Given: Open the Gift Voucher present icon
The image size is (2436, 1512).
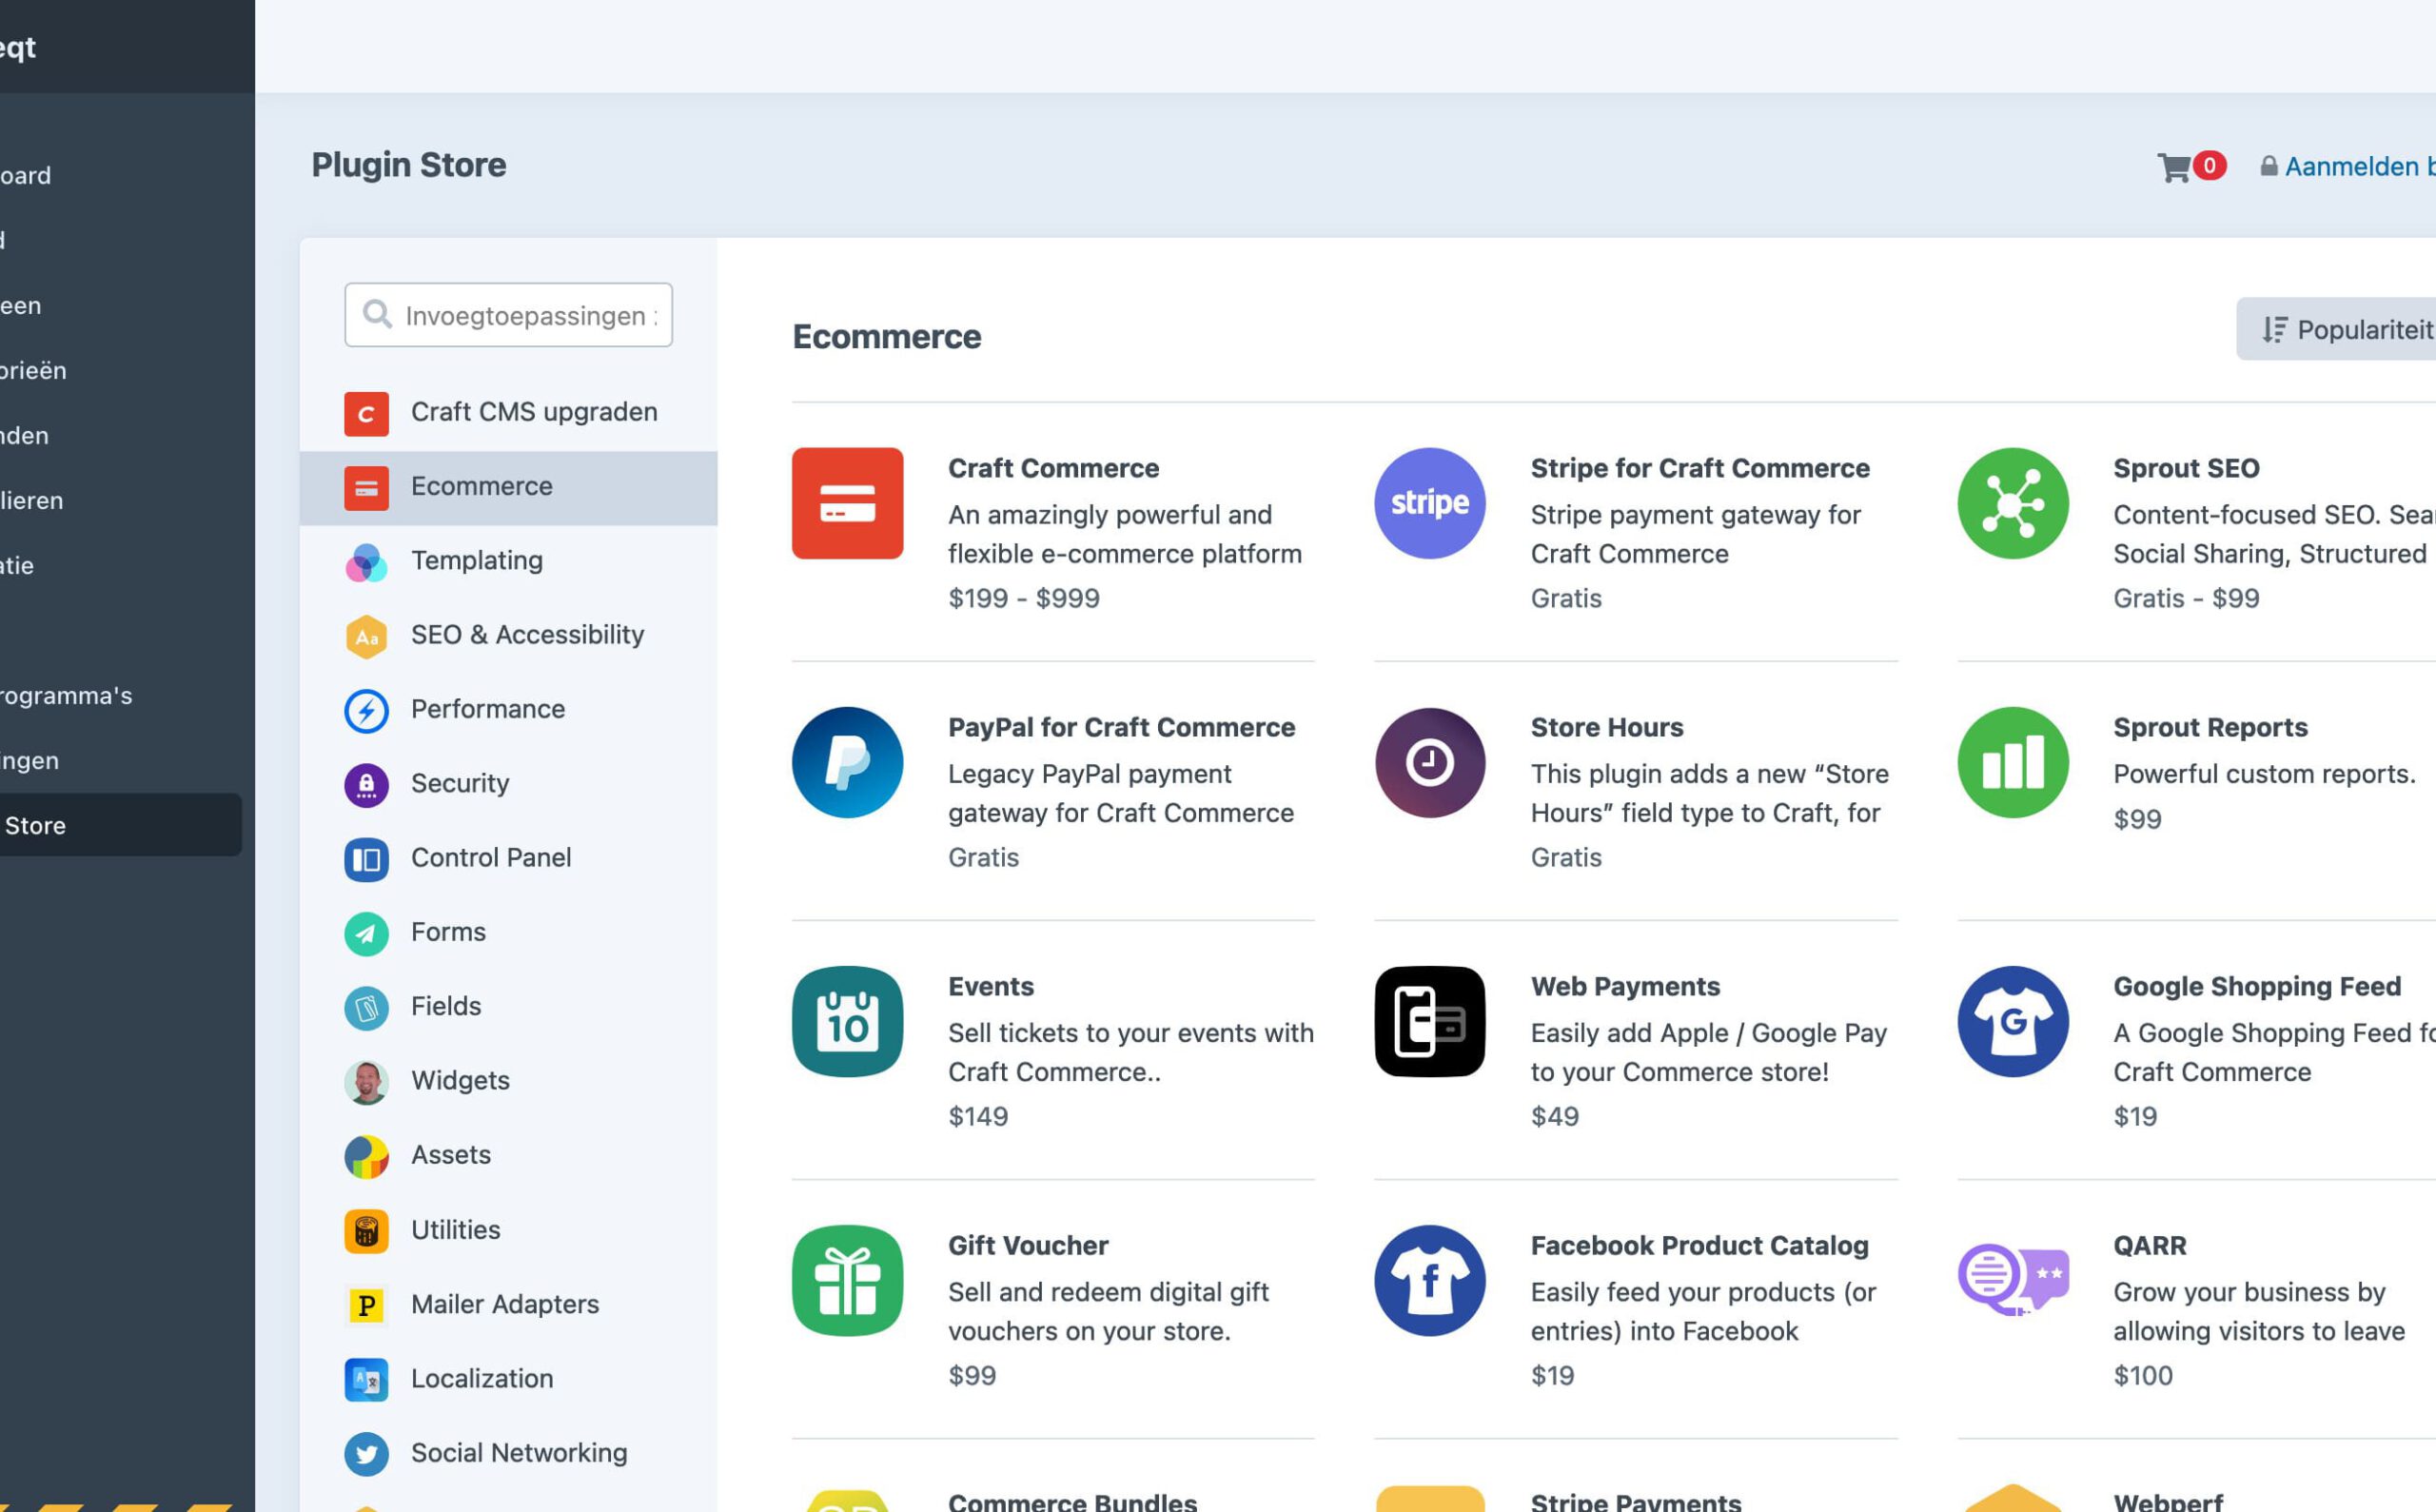Looking at the screenshot, I should (x=847, y=1280).
